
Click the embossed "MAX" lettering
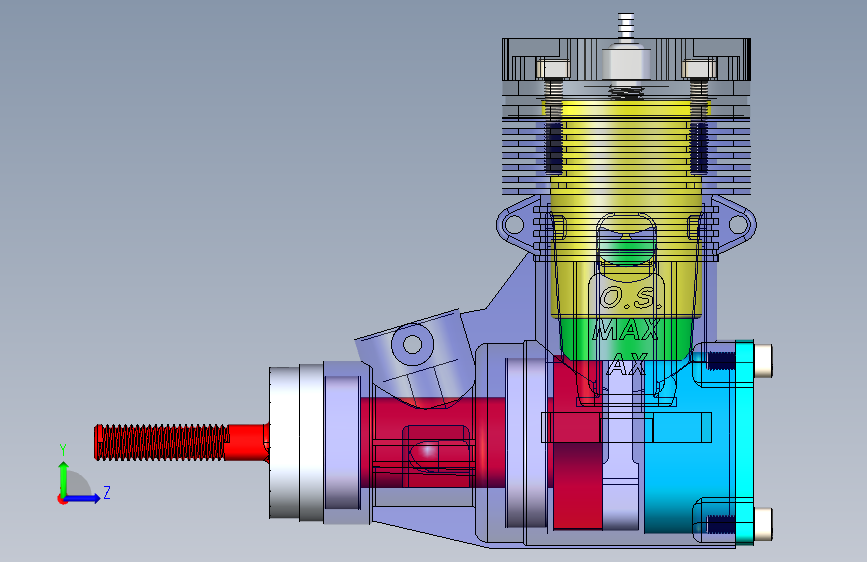pyautogui.click(x=626, y=330)
